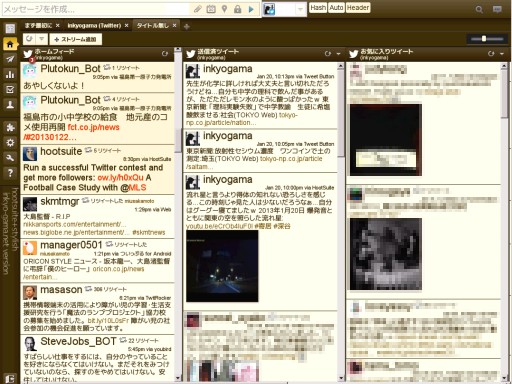Click the manager0501 username
512x384 pixels.
coord(71,245)
